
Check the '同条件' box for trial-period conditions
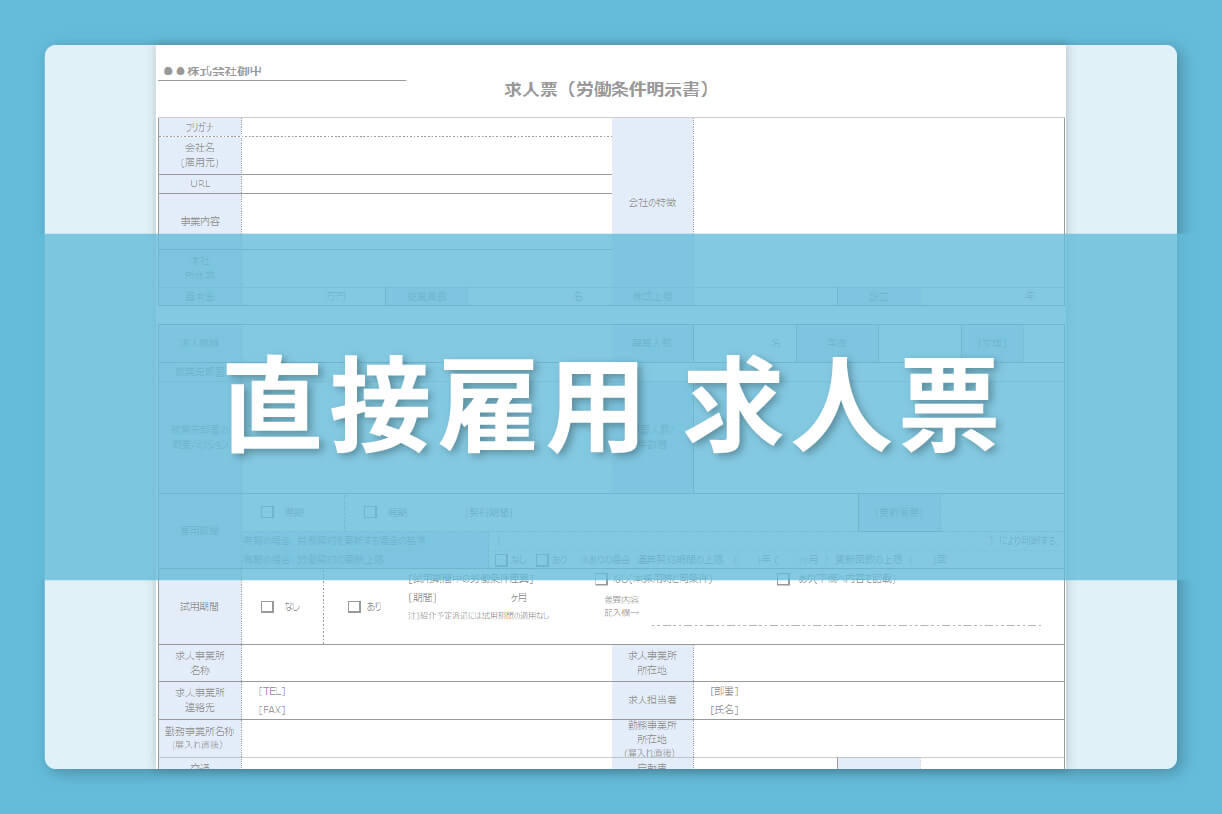[x=601, y=579]
